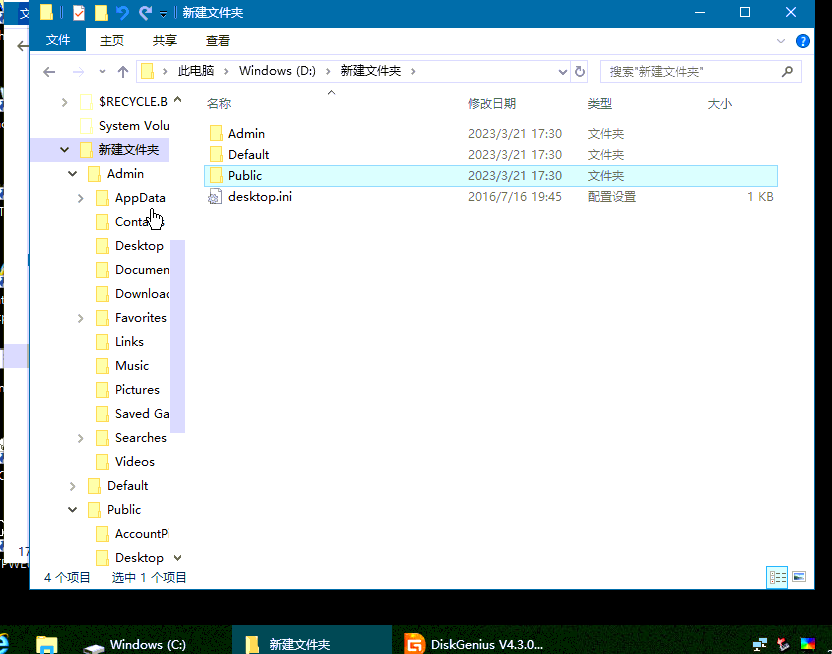Viewport: 832px width, 654px height.
Task: Click the search magnifier icon
Action: coord(788,71)
